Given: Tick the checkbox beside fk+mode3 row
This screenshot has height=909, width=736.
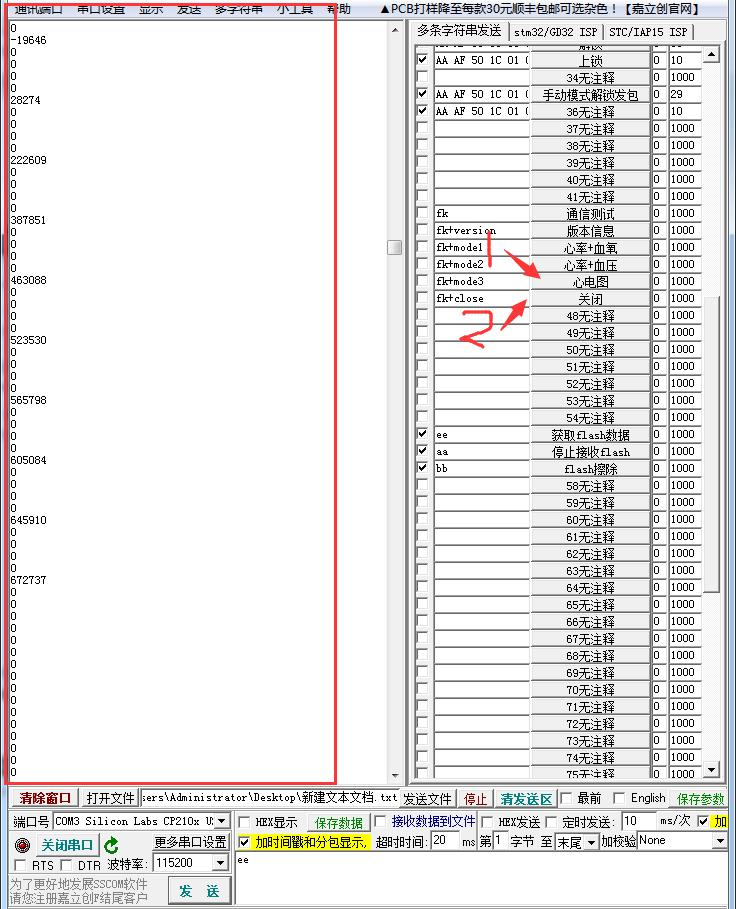Looking at the screenshot, I should tap(422, 281).
